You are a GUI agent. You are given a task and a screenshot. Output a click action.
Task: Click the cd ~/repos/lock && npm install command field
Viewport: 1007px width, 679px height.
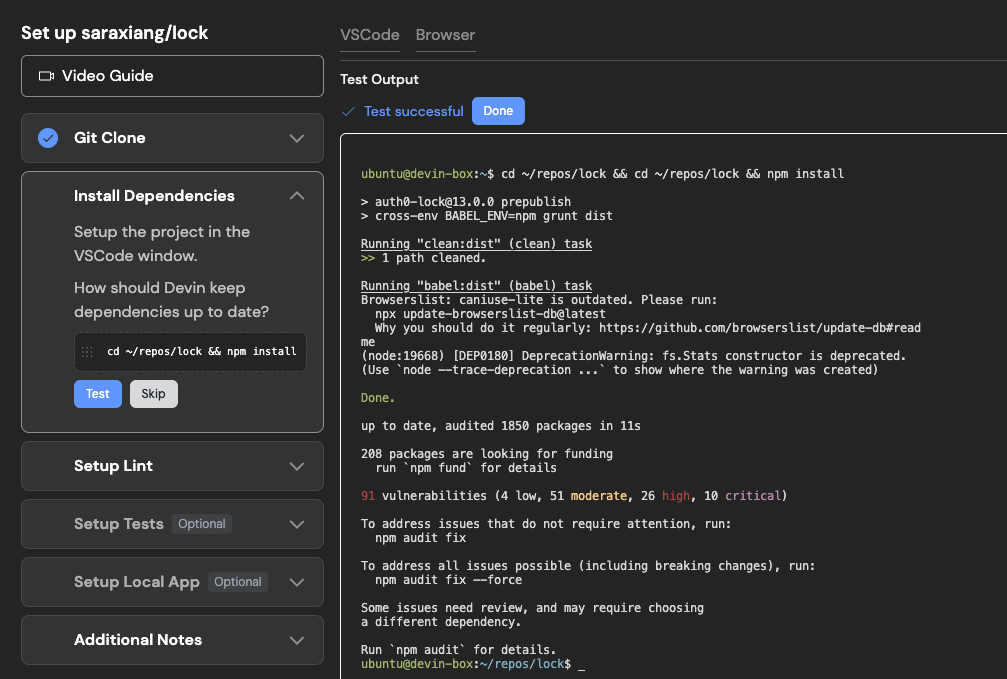coord(190,351)
